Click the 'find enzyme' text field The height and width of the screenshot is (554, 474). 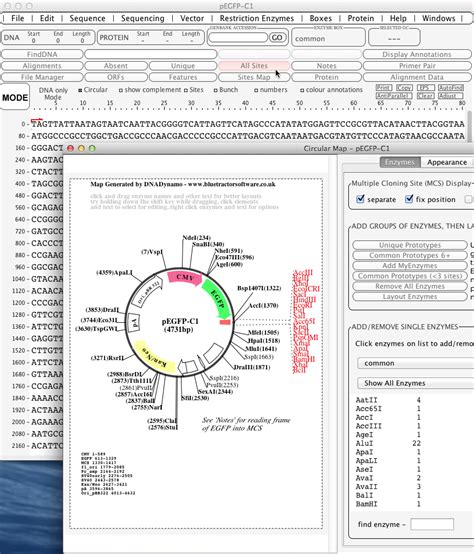click(432, 524)
